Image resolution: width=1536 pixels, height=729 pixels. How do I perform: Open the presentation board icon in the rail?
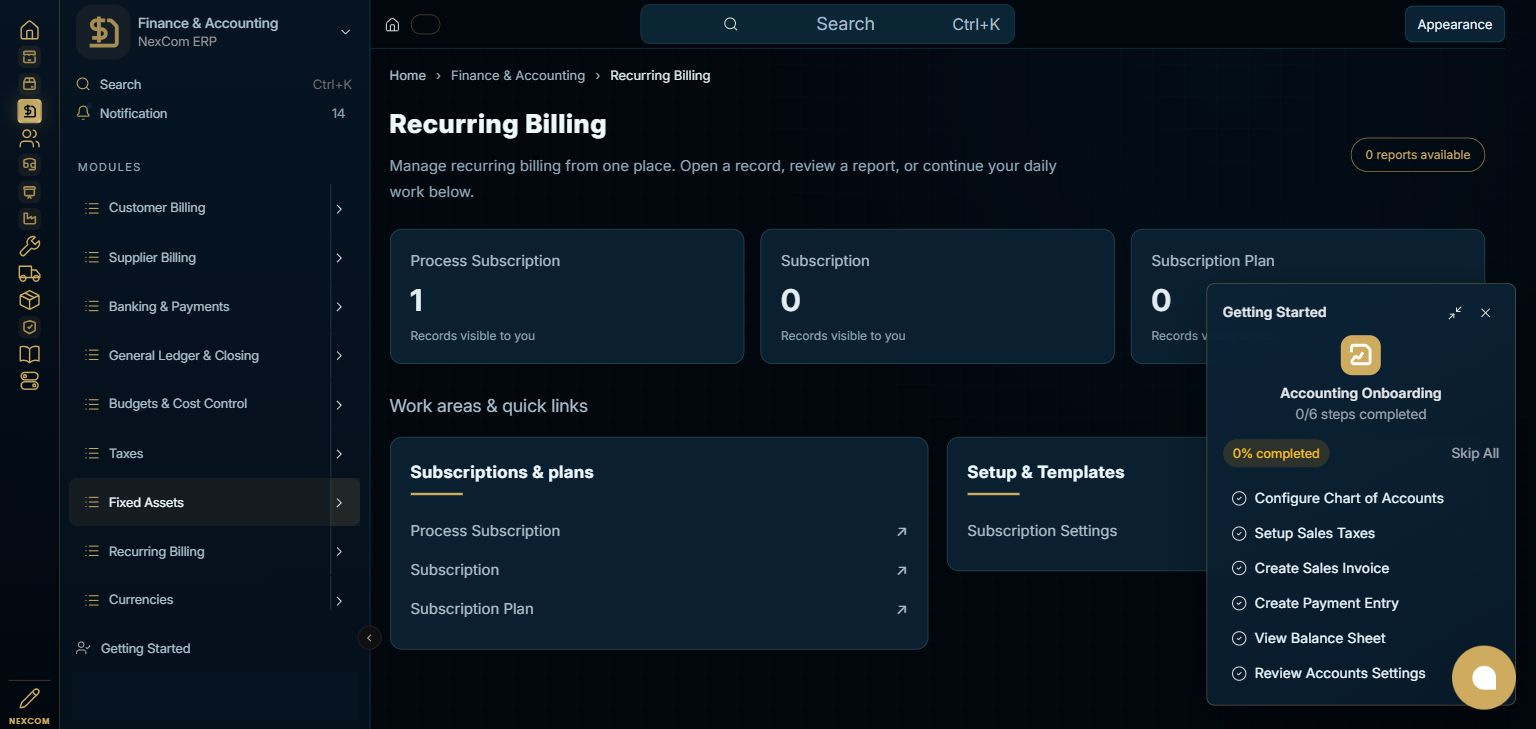pos(30,192)
